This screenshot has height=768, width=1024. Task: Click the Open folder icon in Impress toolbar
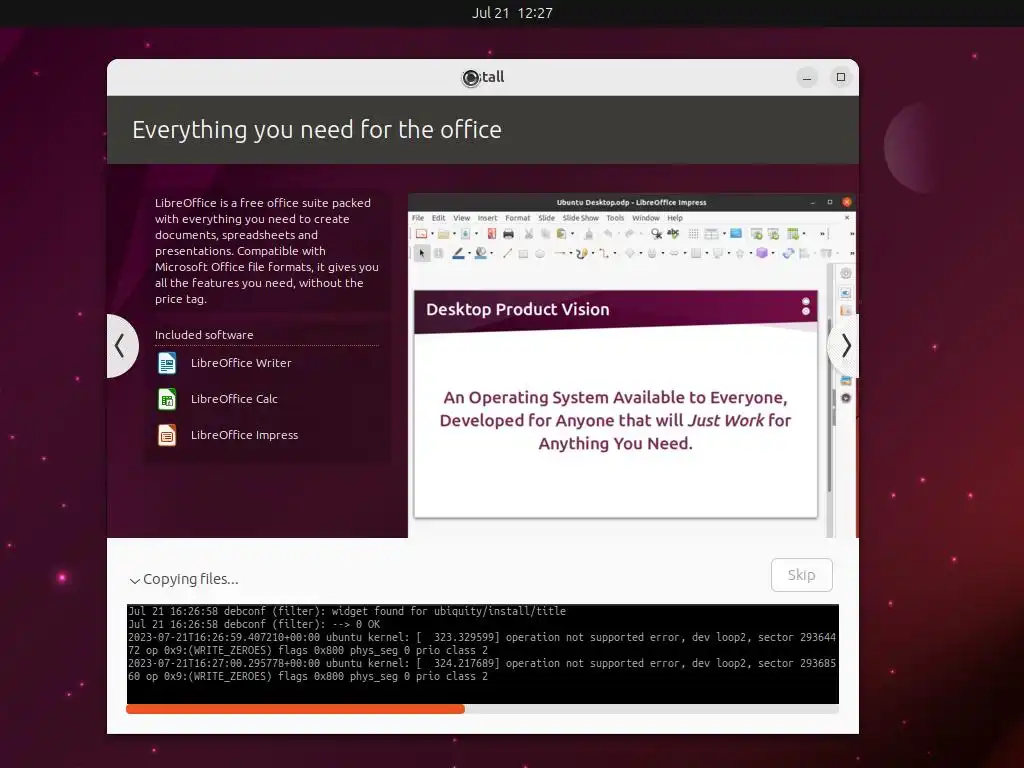(x=443, y=234)
